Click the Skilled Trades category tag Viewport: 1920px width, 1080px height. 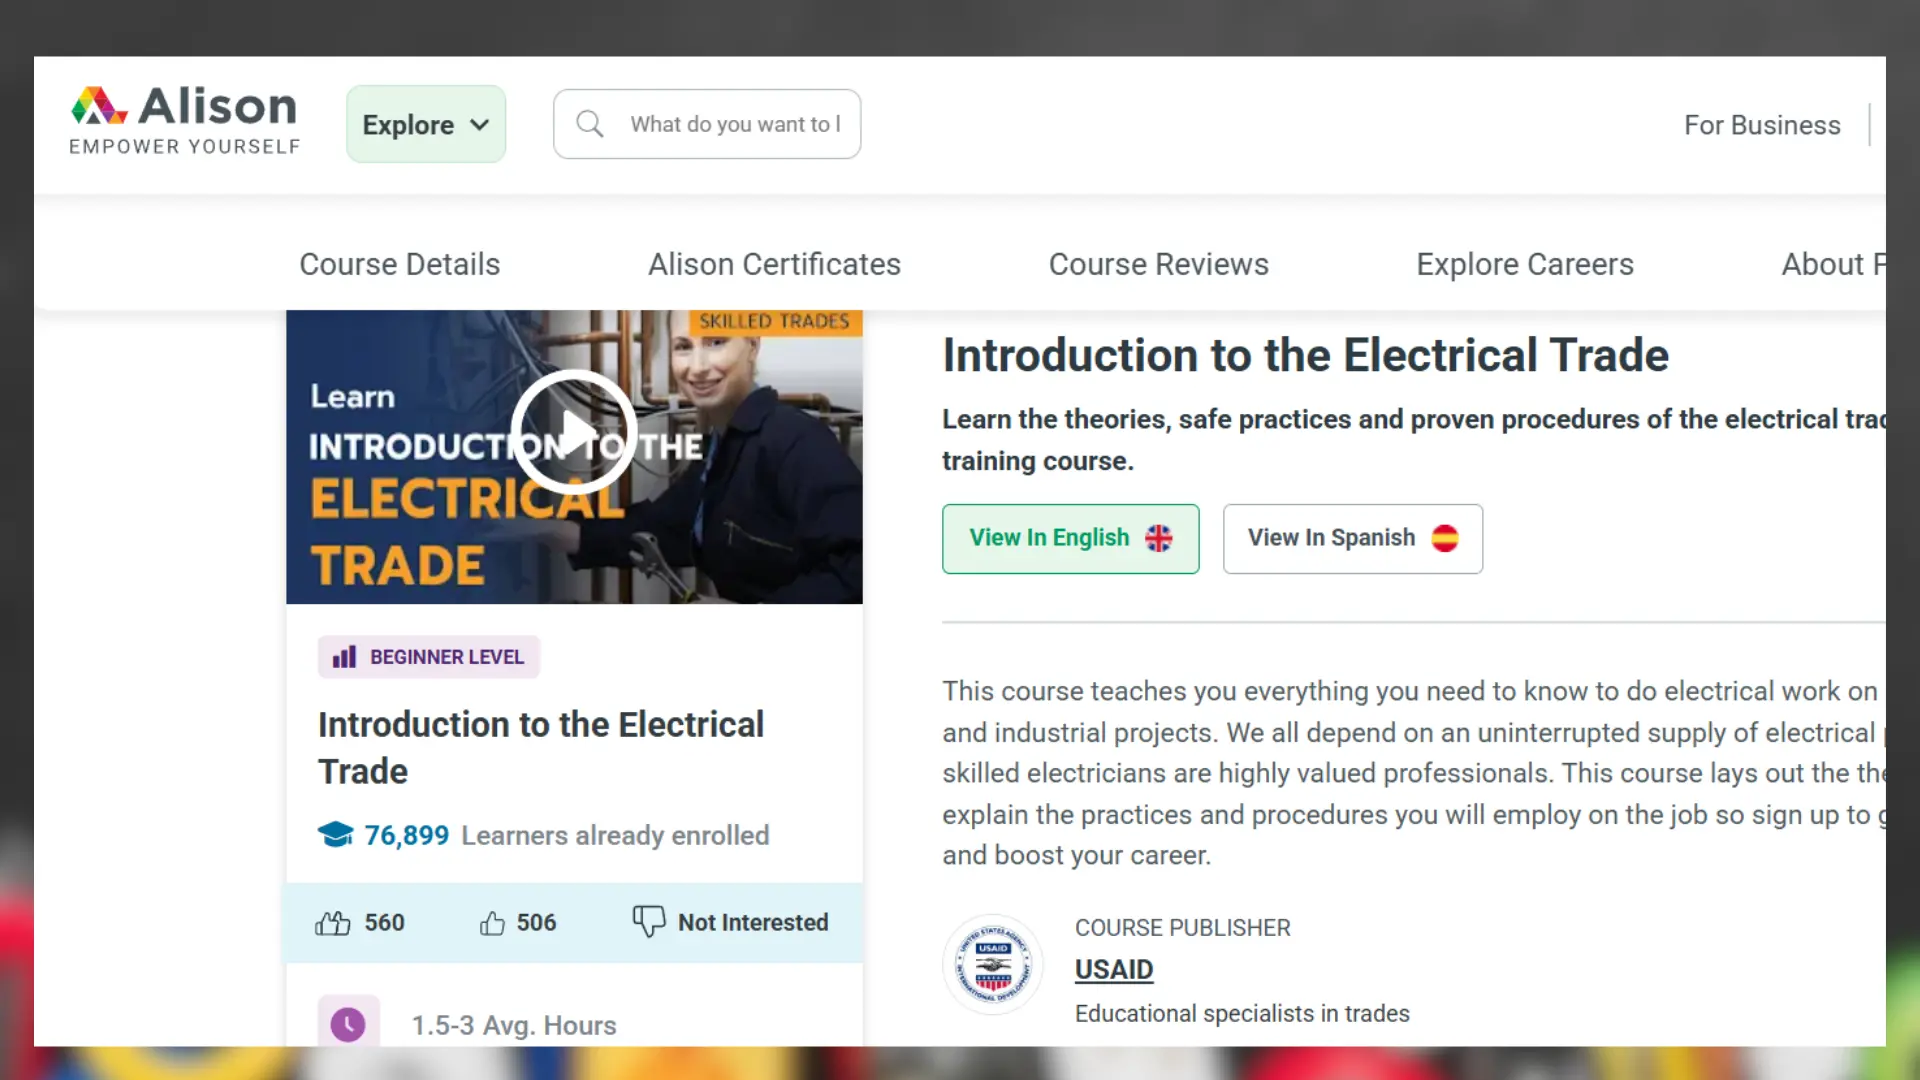click(774, 321)
